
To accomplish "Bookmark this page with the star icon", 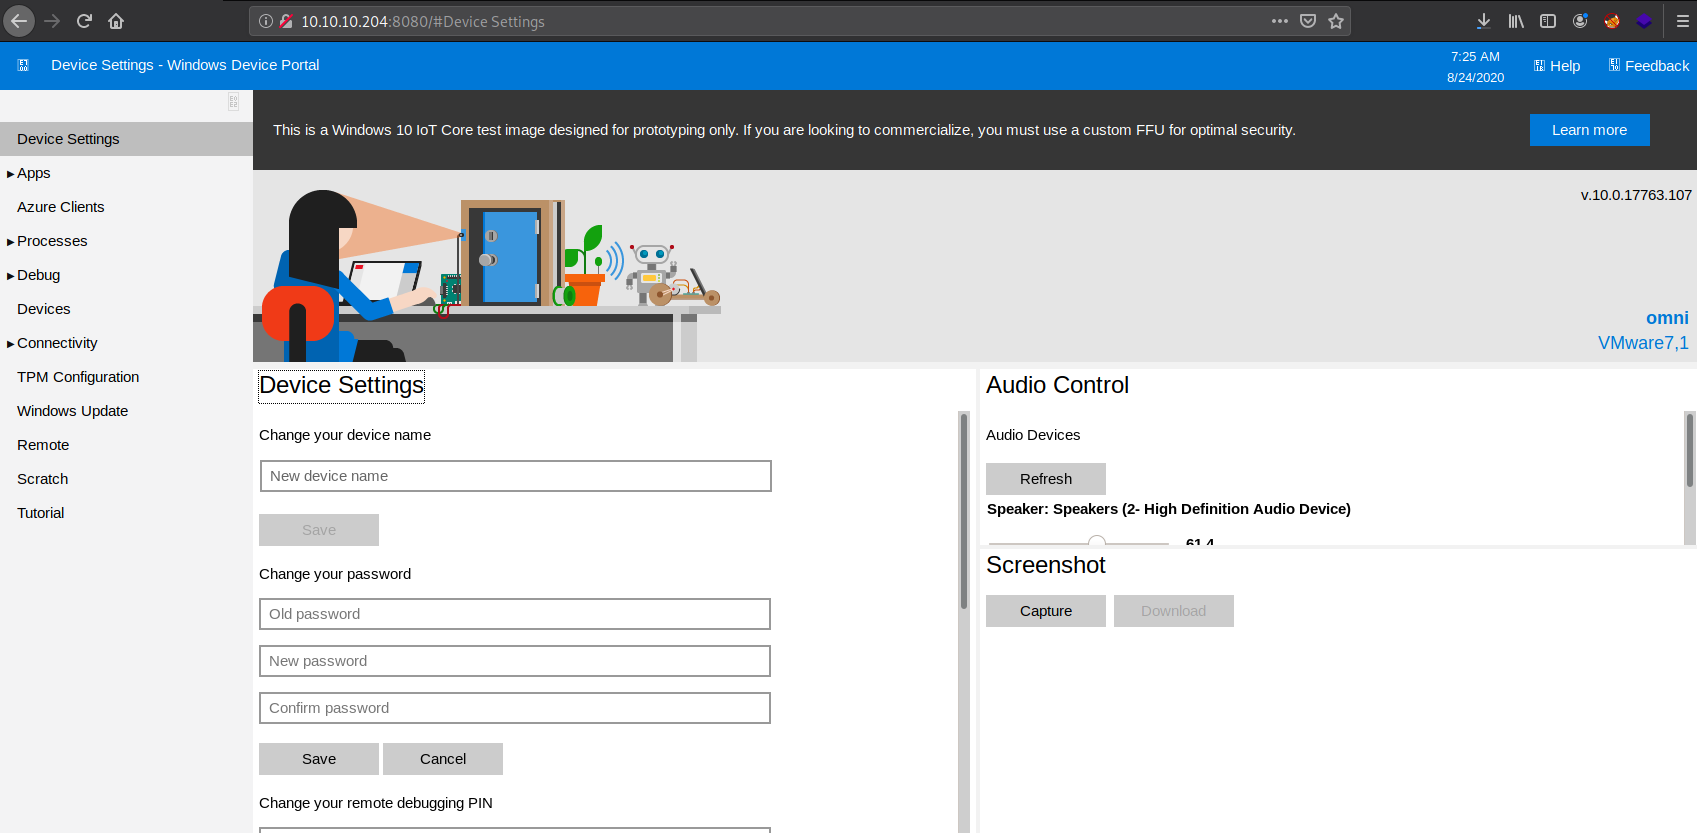I will click(x=1336, y=21).
